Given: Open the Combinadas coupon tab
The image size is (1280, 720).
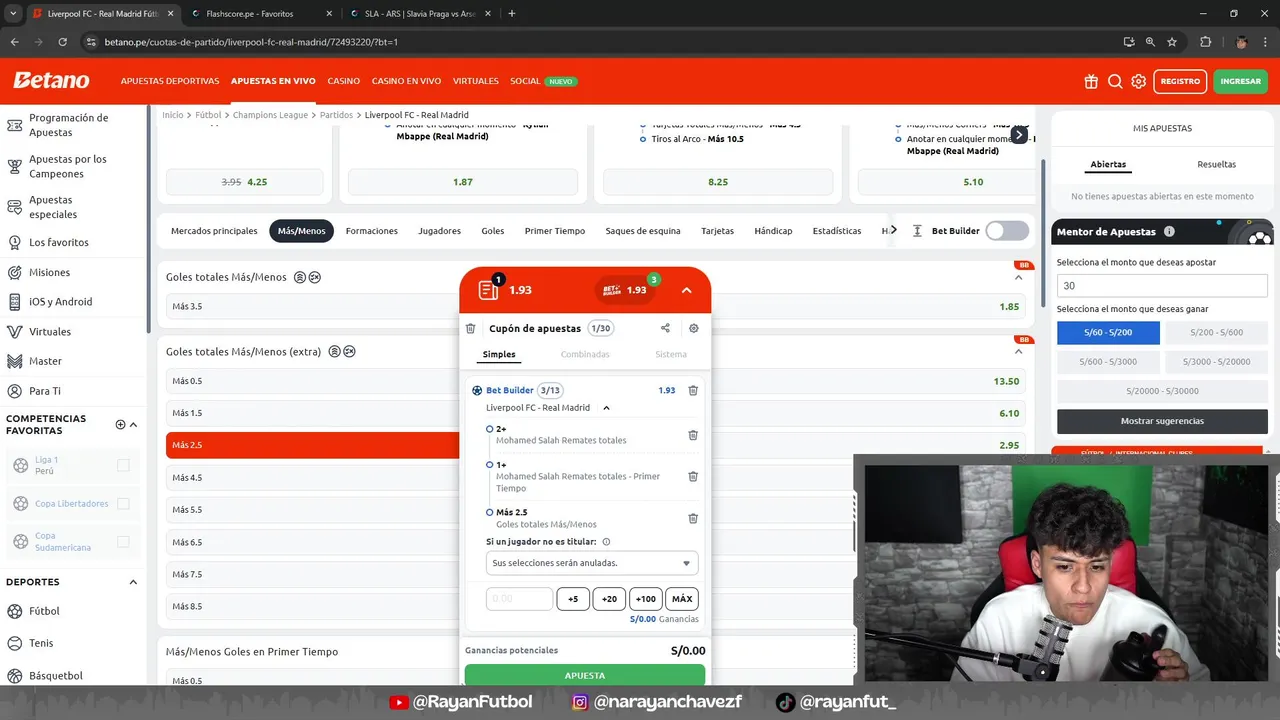Looking at the screenshot, I should [x=585, y=354].
